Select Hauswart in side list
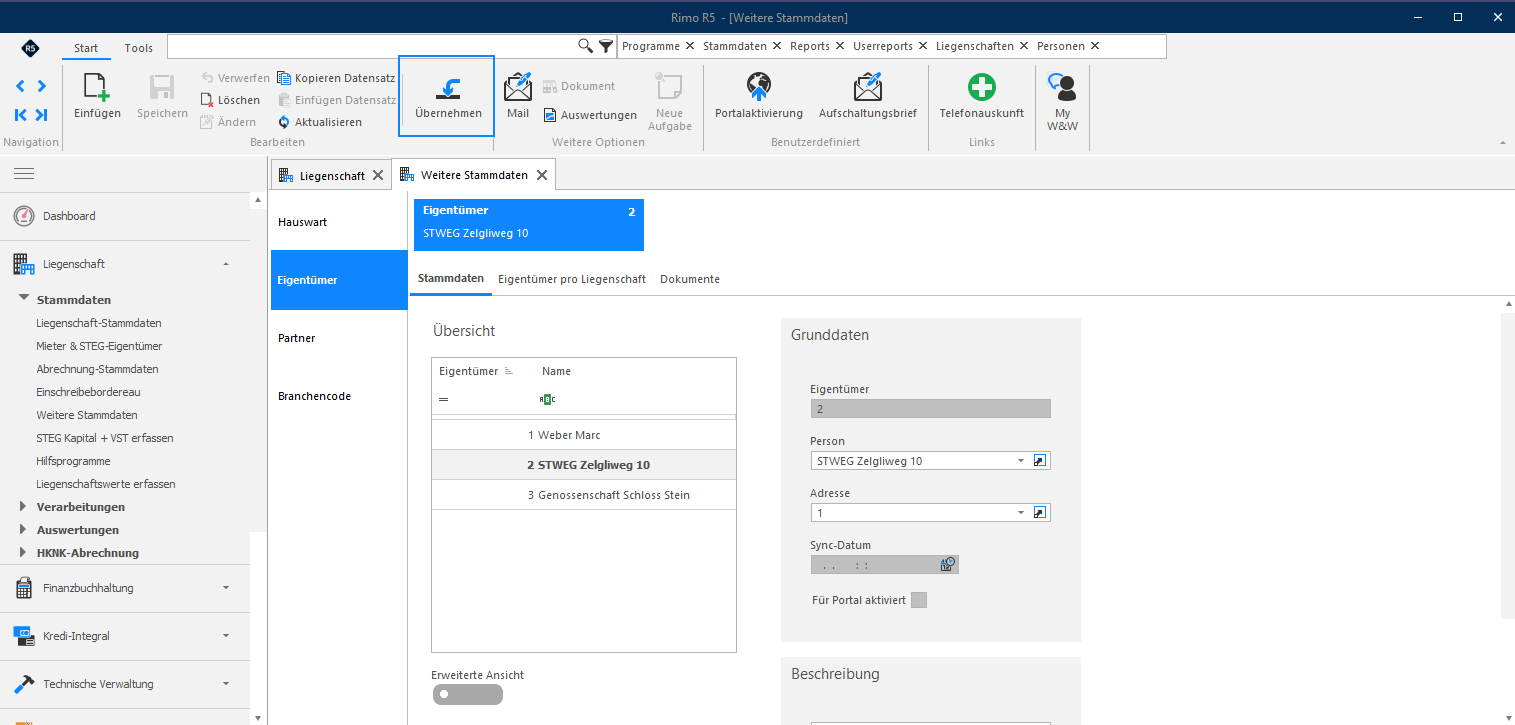This screenshot has width=1515, height=725. tap(339, 222)
